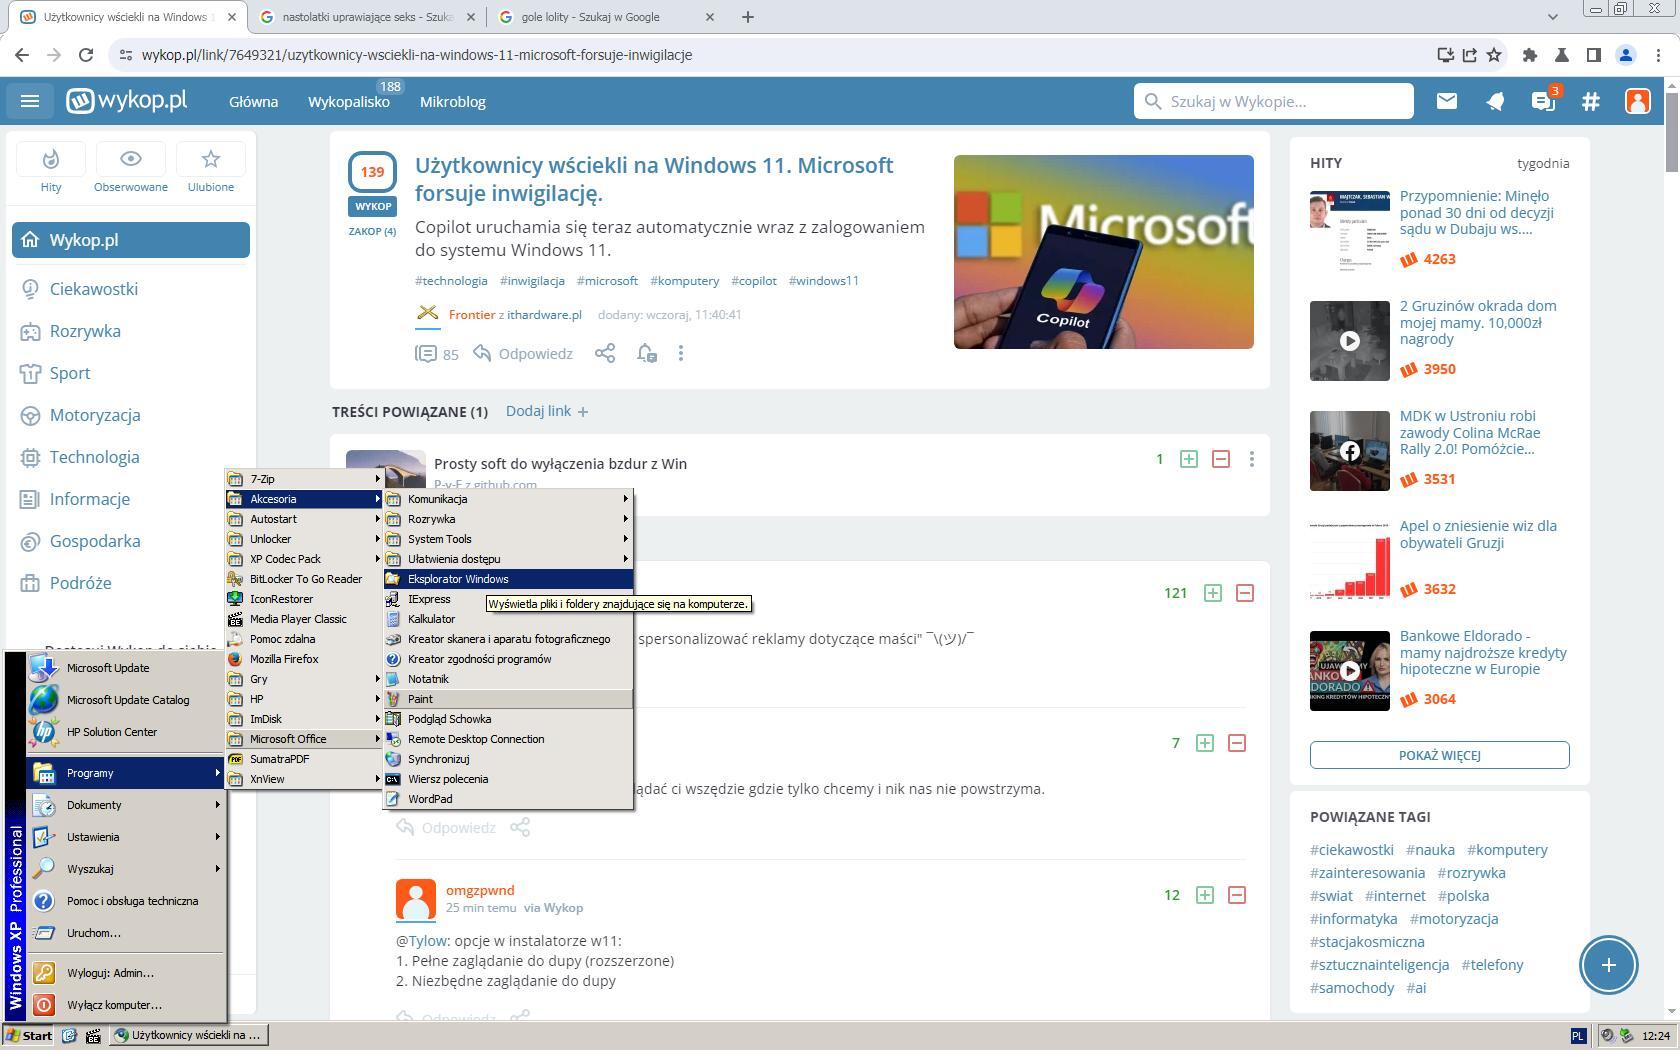1680x1050 pixels.
Task: Open the Hity flame icon
Action: point(51,160)
